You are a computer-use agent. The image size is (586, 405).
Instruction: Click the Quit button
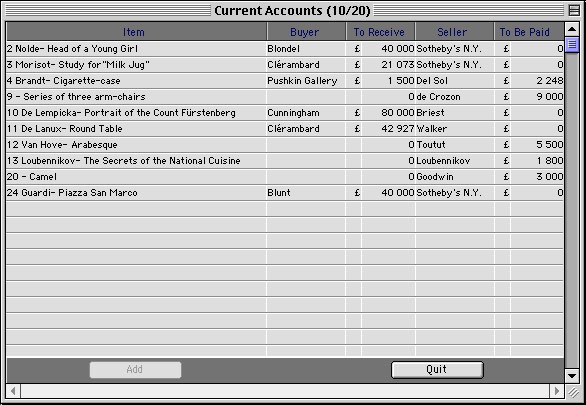click(437, 370)
